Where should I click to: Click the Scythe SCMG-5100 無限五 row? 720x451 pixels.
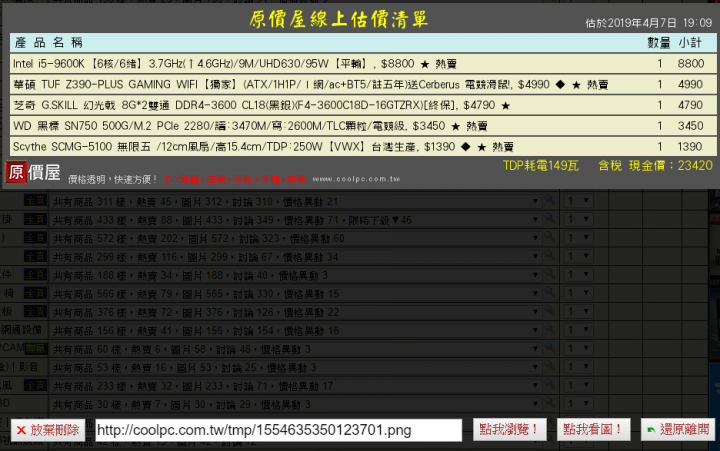pos(363,147)
